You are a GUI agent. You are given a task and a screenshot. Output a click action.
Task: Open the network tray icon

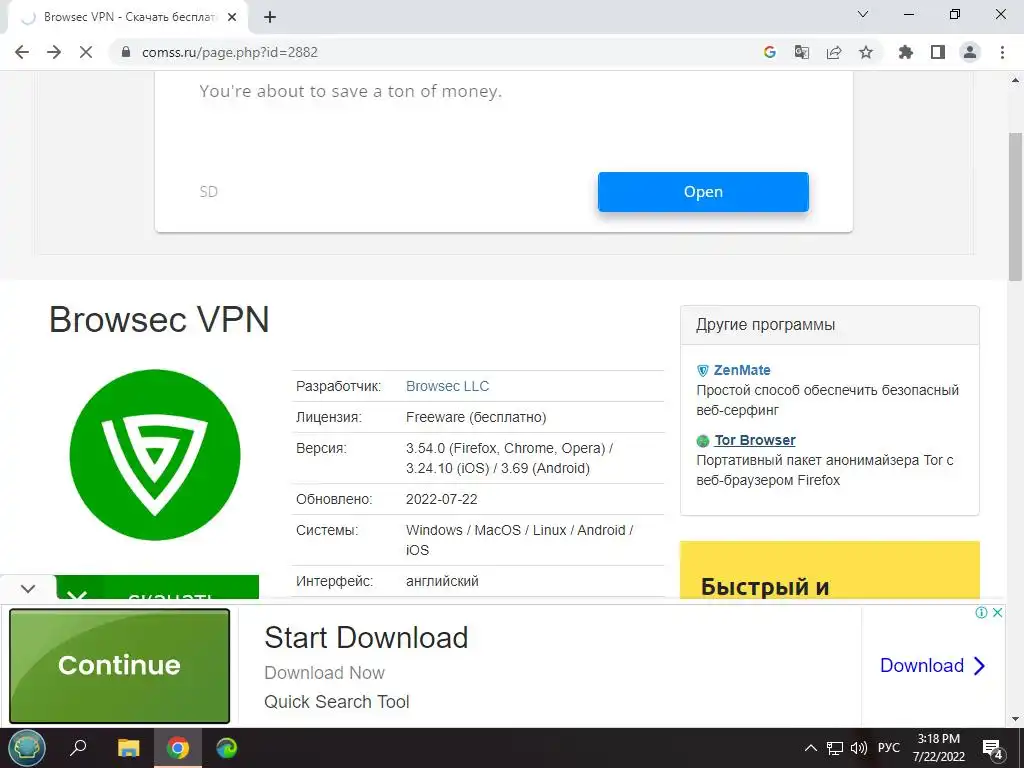pos(835,748)
